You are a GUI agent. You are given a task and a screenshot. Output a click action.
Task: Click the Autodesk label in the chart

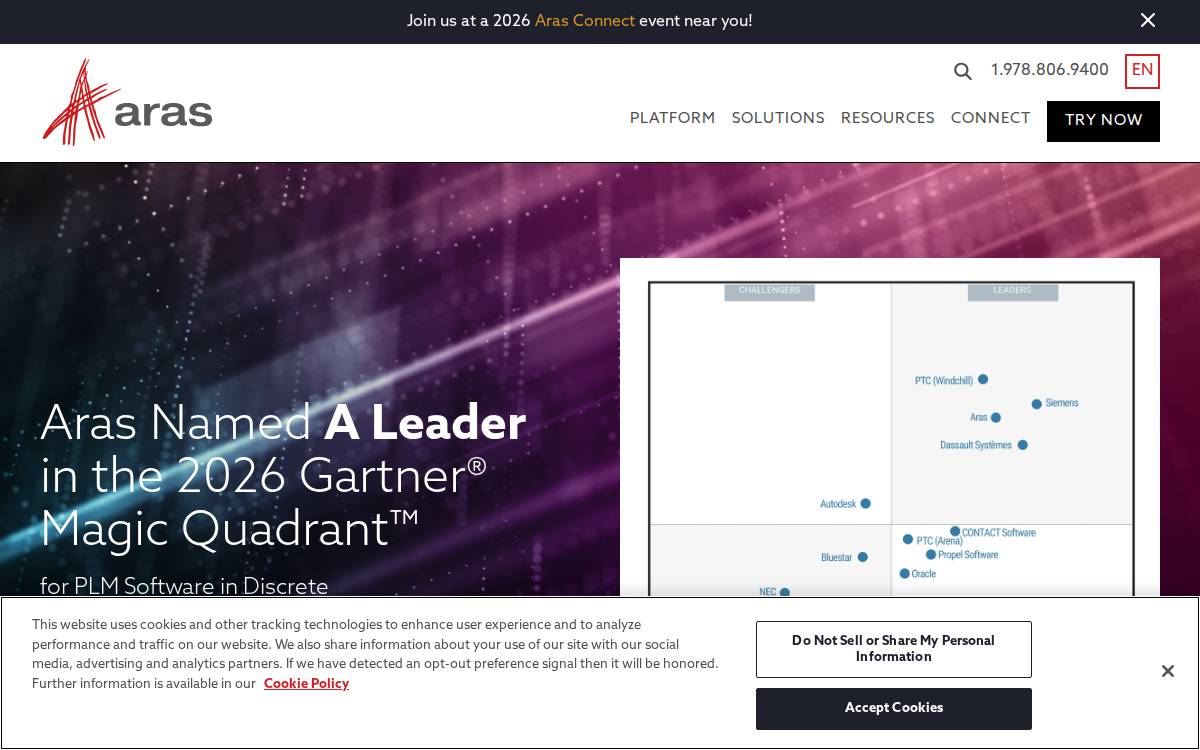[838, 504]
